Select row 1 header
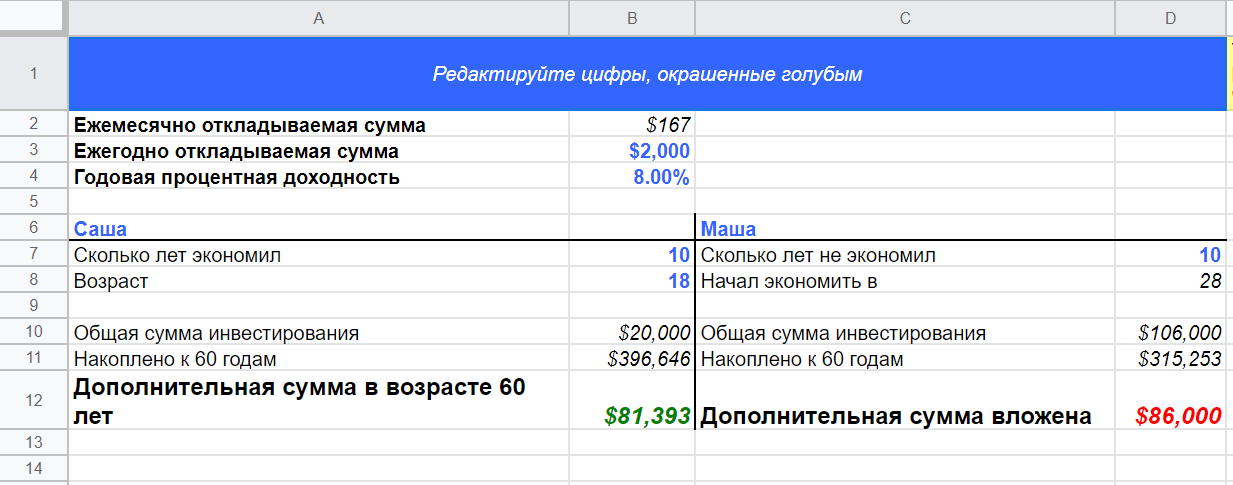1233x485 pixels. click(33, 73)
